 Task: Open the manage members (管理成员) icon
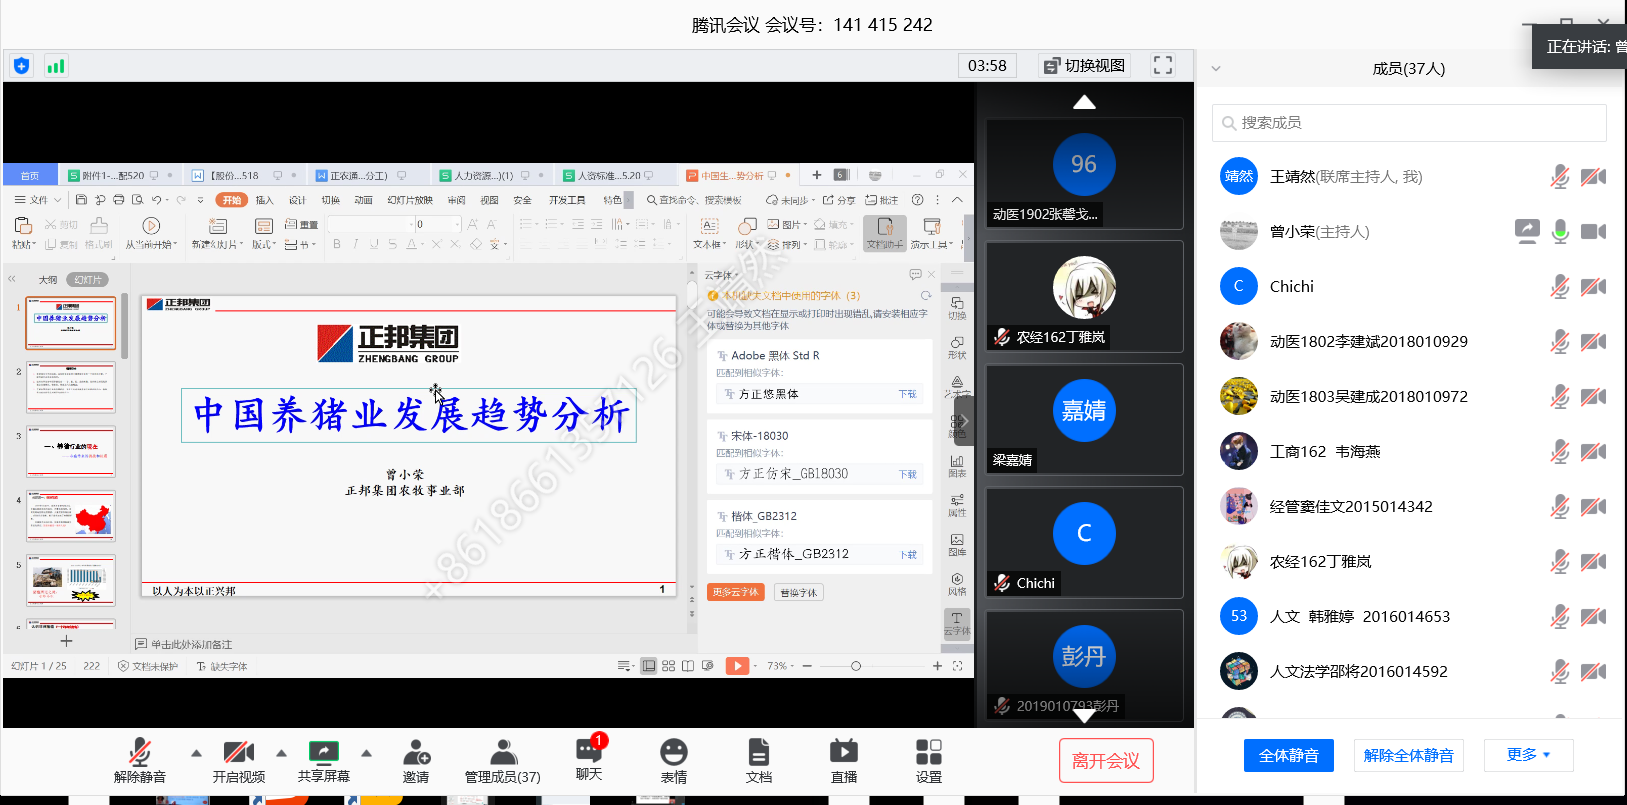[x=503, y=753]
